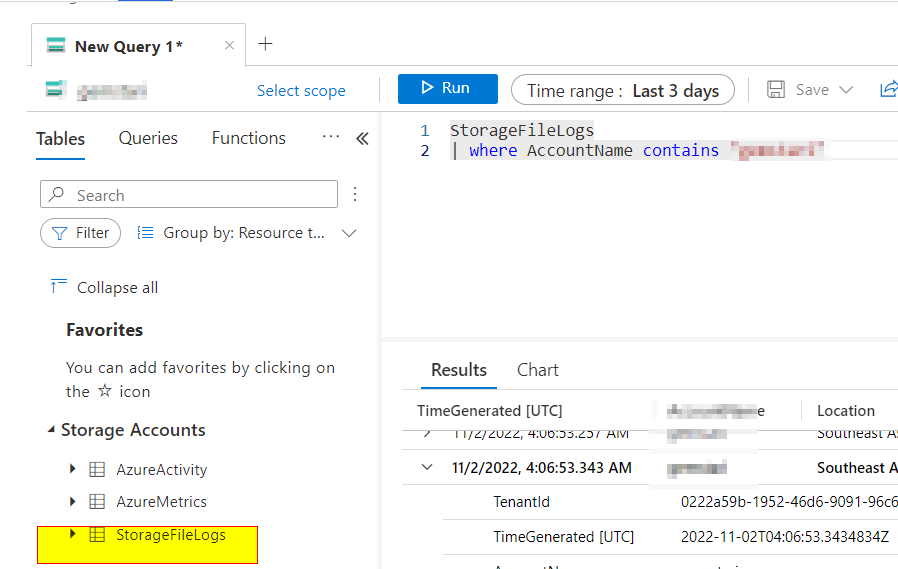Click the AccountName text on line 2
This screenshot has height=569, width=898.
580,151
